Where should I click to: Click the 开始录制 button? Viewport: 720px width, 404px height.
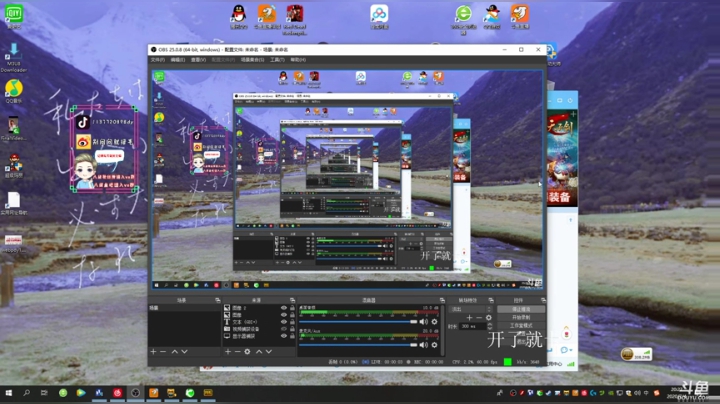point(521,317)
